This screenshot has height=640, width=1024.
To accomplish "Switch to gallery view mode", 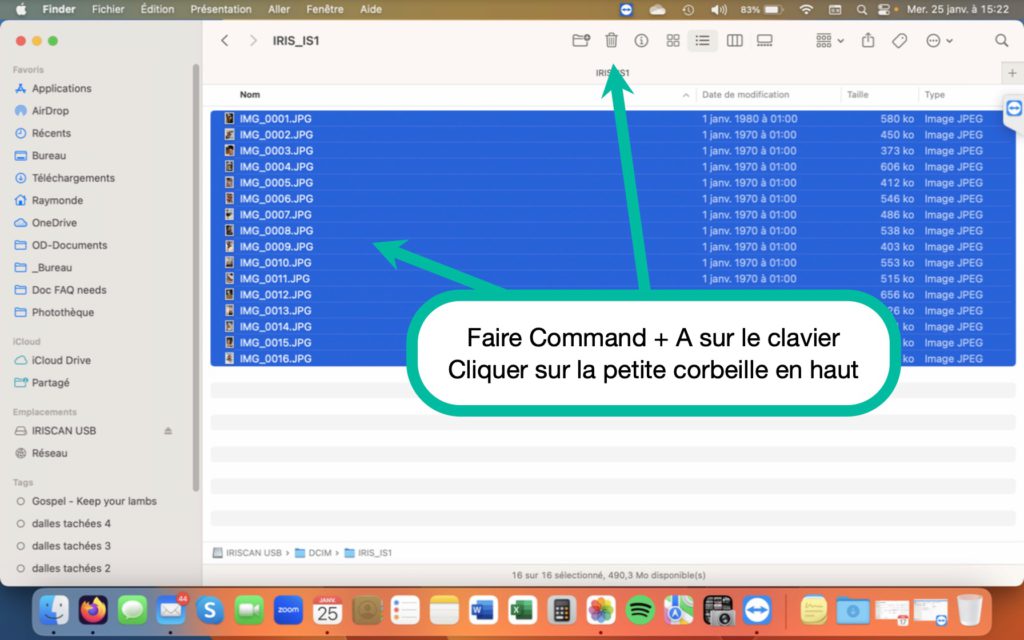I will tap(765, 41).
